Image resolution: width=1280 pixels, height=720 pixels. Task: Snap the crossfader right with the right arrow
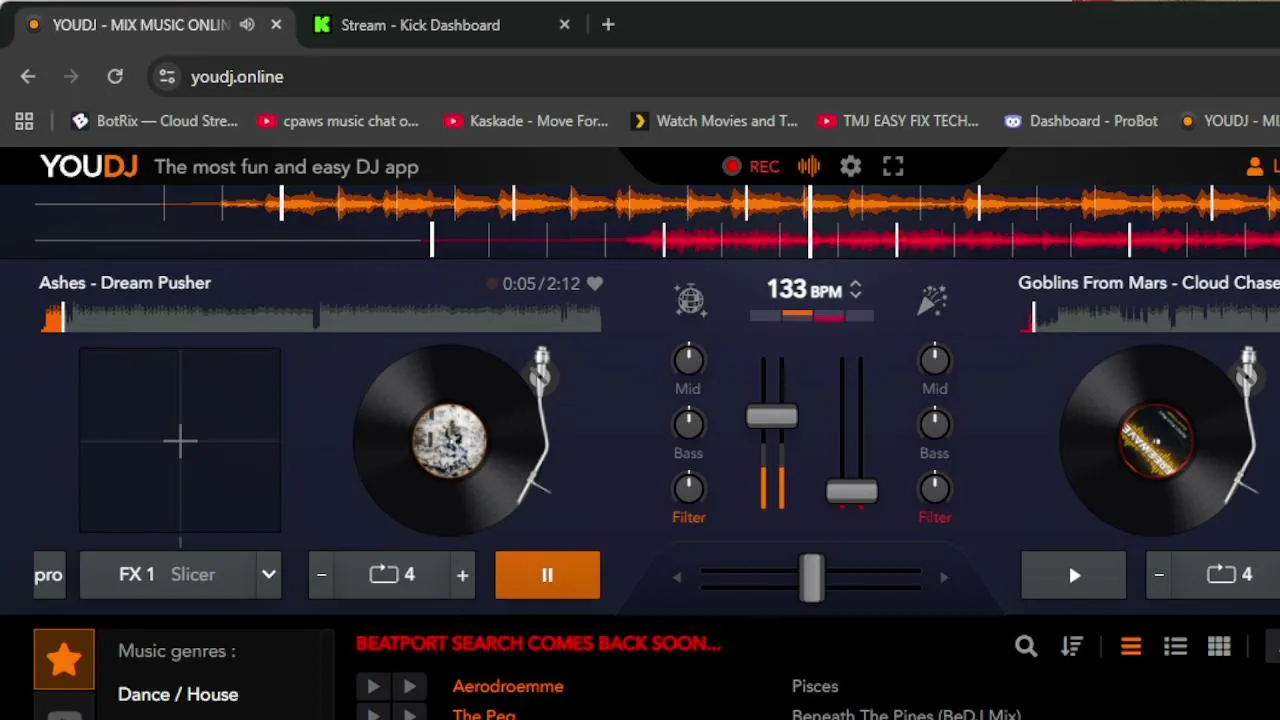point(943,577)
